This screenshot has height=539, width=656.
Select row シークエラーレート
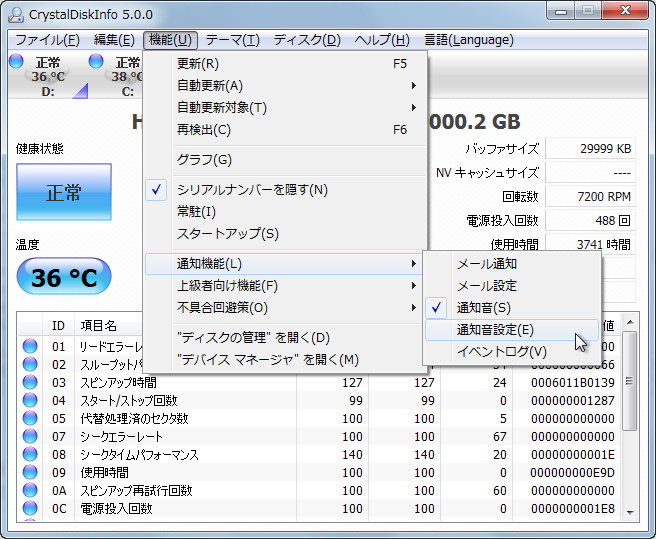[x=320, y=436]
